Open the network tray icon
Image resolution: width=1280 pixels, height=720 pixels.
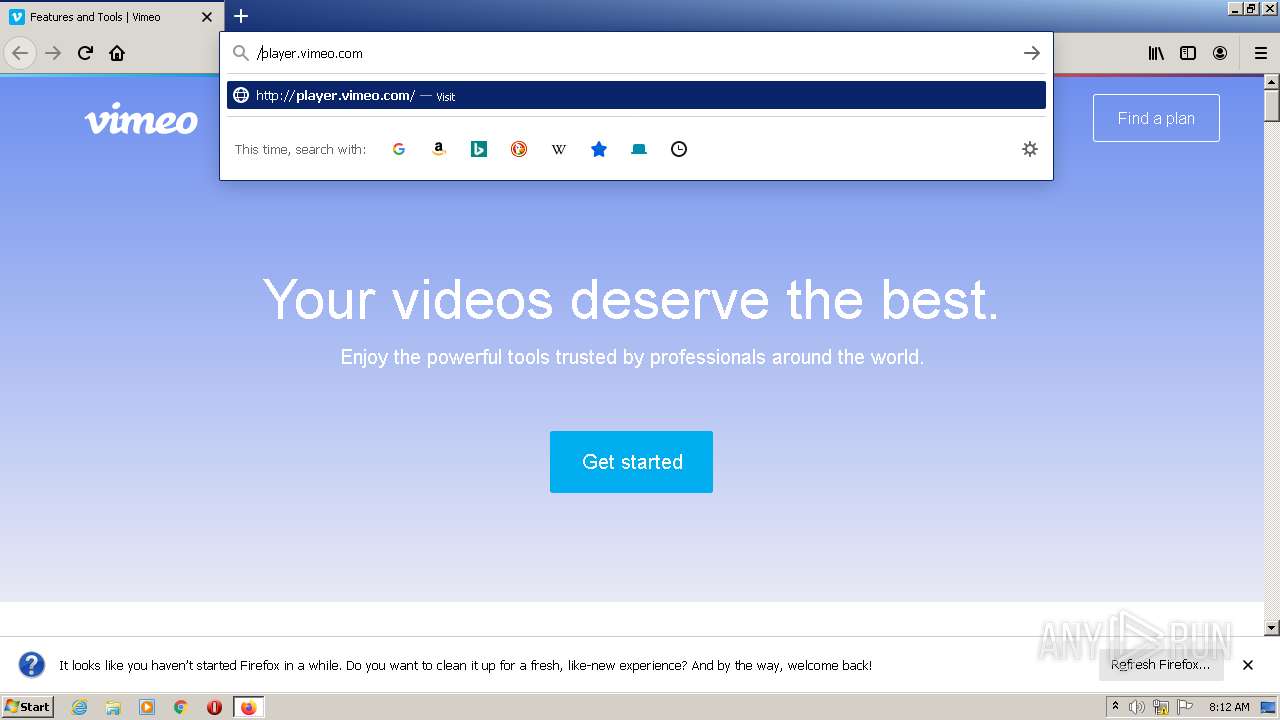click(x=1161, y=707)
